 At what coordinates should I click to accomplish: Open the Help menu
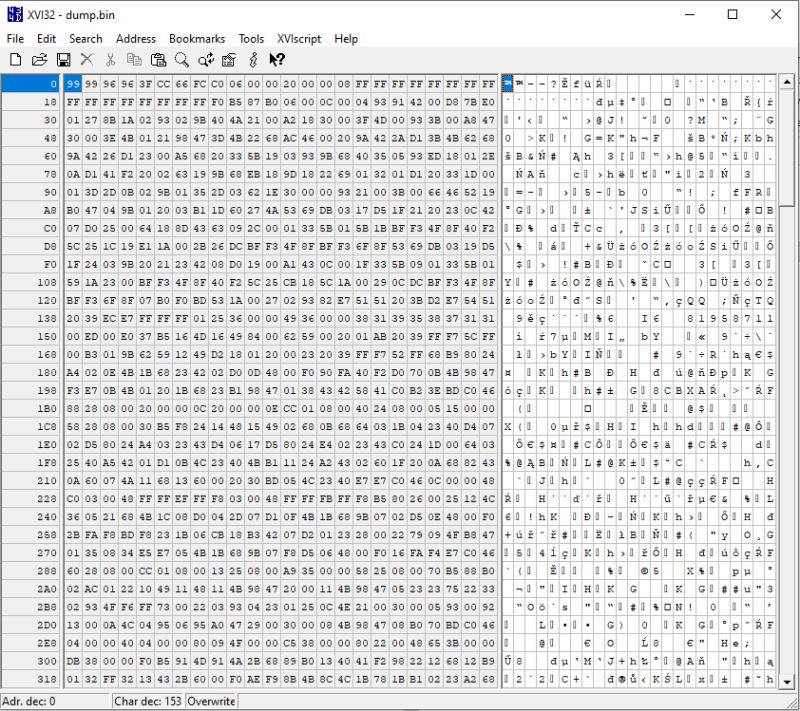(346, 39)
